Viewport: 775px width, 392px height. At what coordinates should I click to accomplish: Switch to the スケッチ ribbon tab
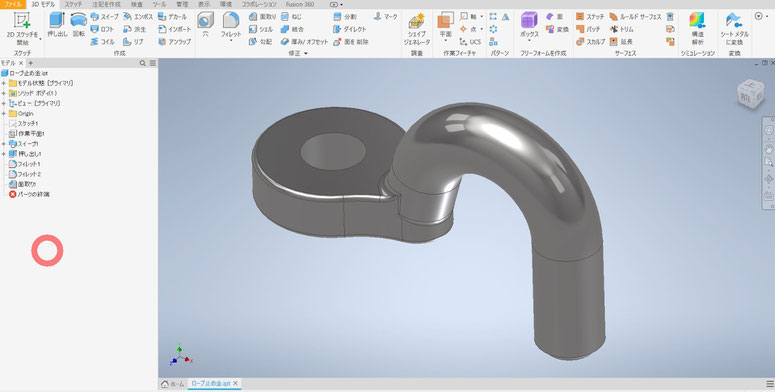click(x=74, y=4)
